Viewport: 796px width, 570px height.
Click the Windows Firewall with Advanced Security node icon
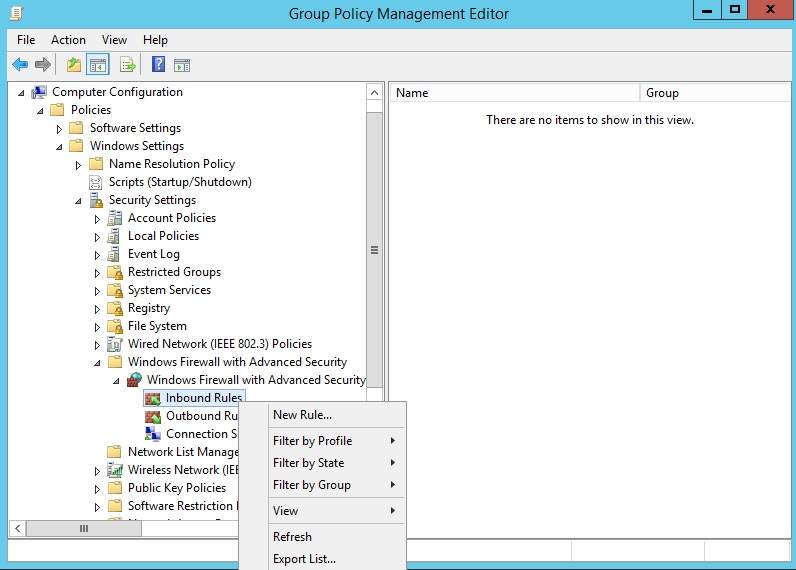(x=134, y=380)
